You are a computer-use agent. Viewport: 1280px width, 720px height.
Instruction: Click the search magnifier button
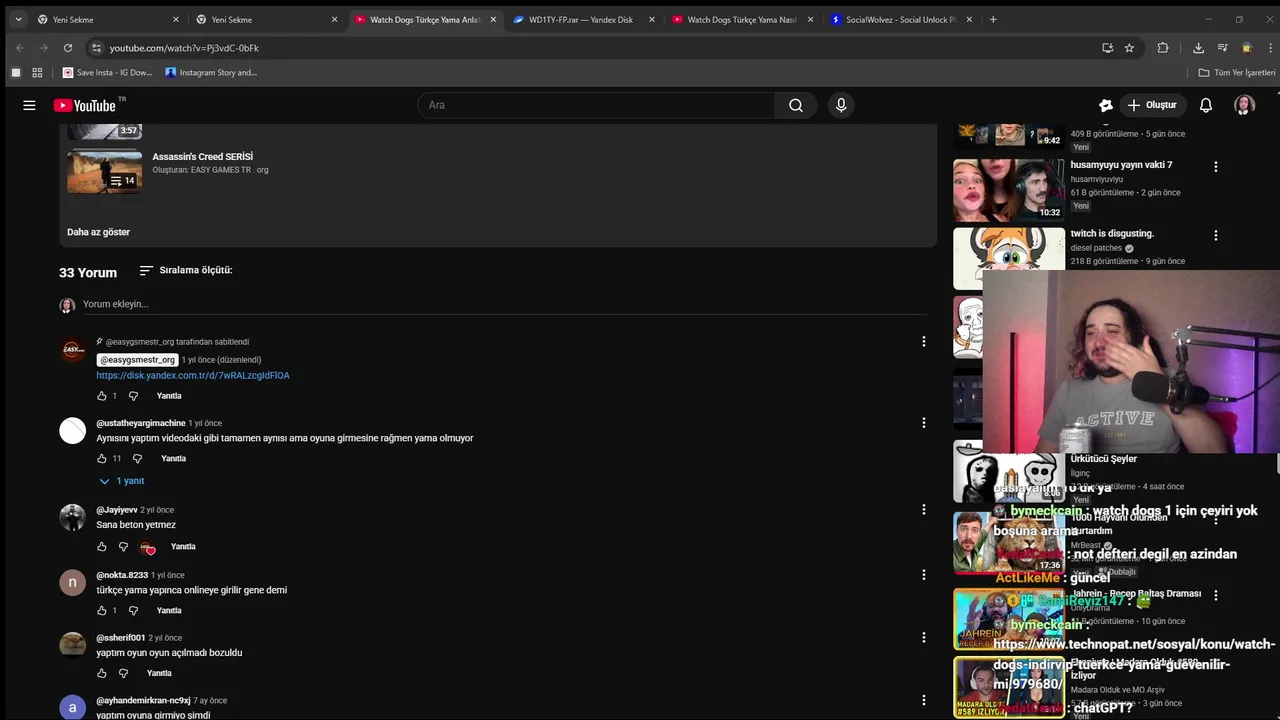pos(796,105)
